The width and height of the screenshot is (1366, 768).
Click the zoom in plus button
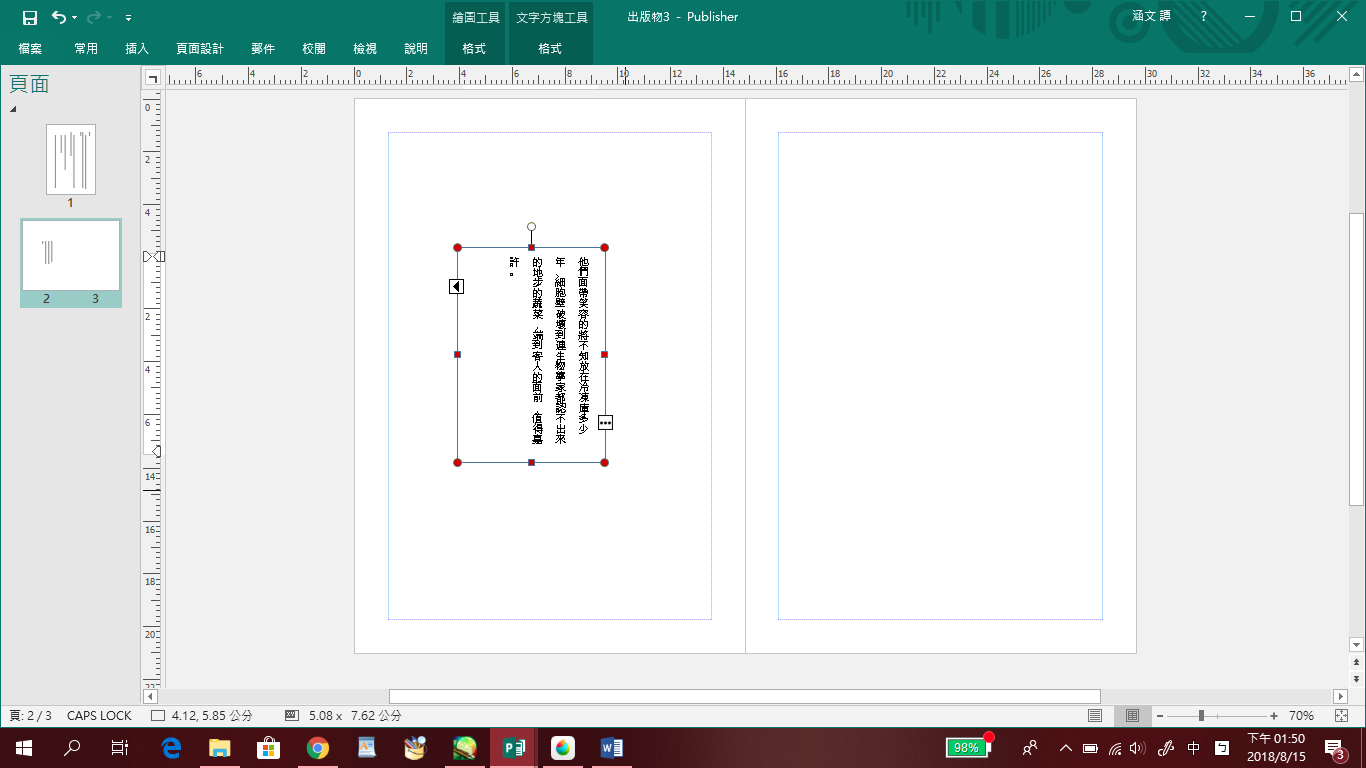click(x=1274, y=716)
